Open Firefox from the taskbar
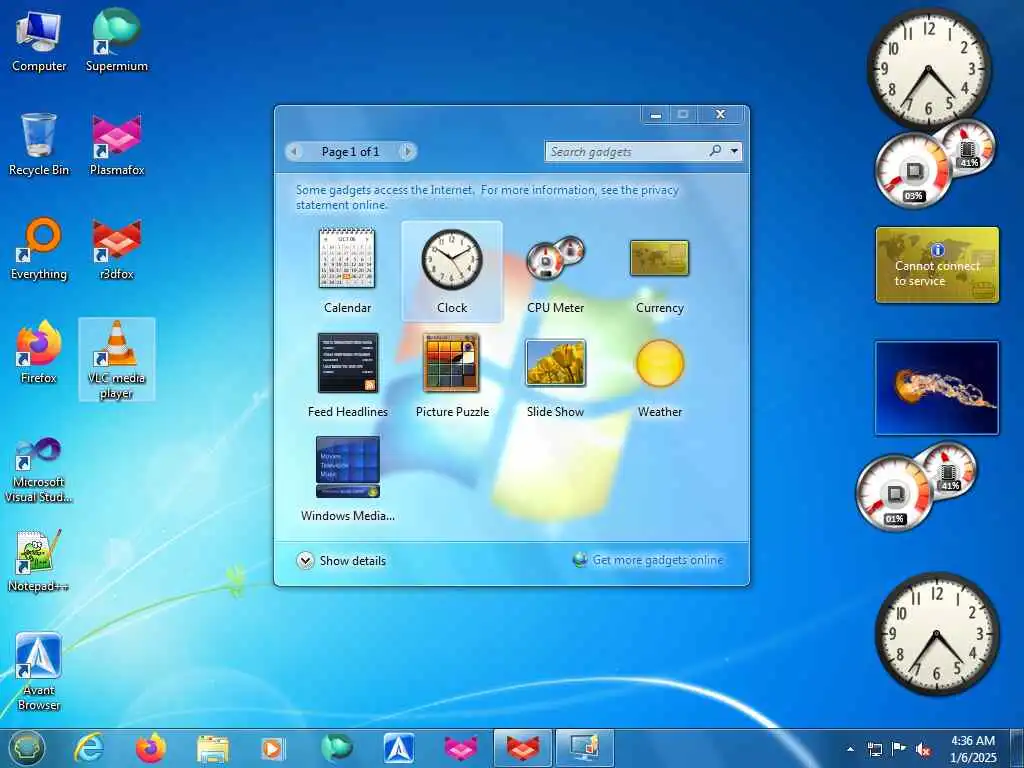The image size is (1024, 768). point(150,748)
